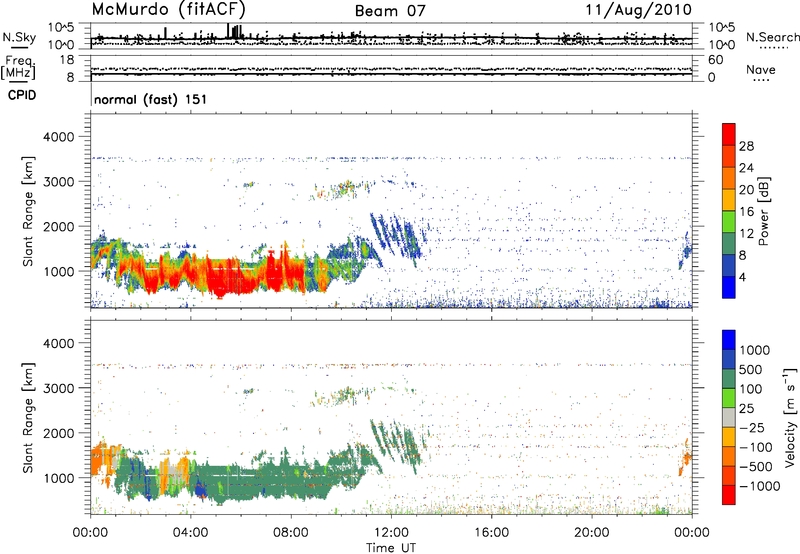Click the red bottom segment of velocity colorbar
Viewport: 800px width, 554px height.
[x=729, y=495]
